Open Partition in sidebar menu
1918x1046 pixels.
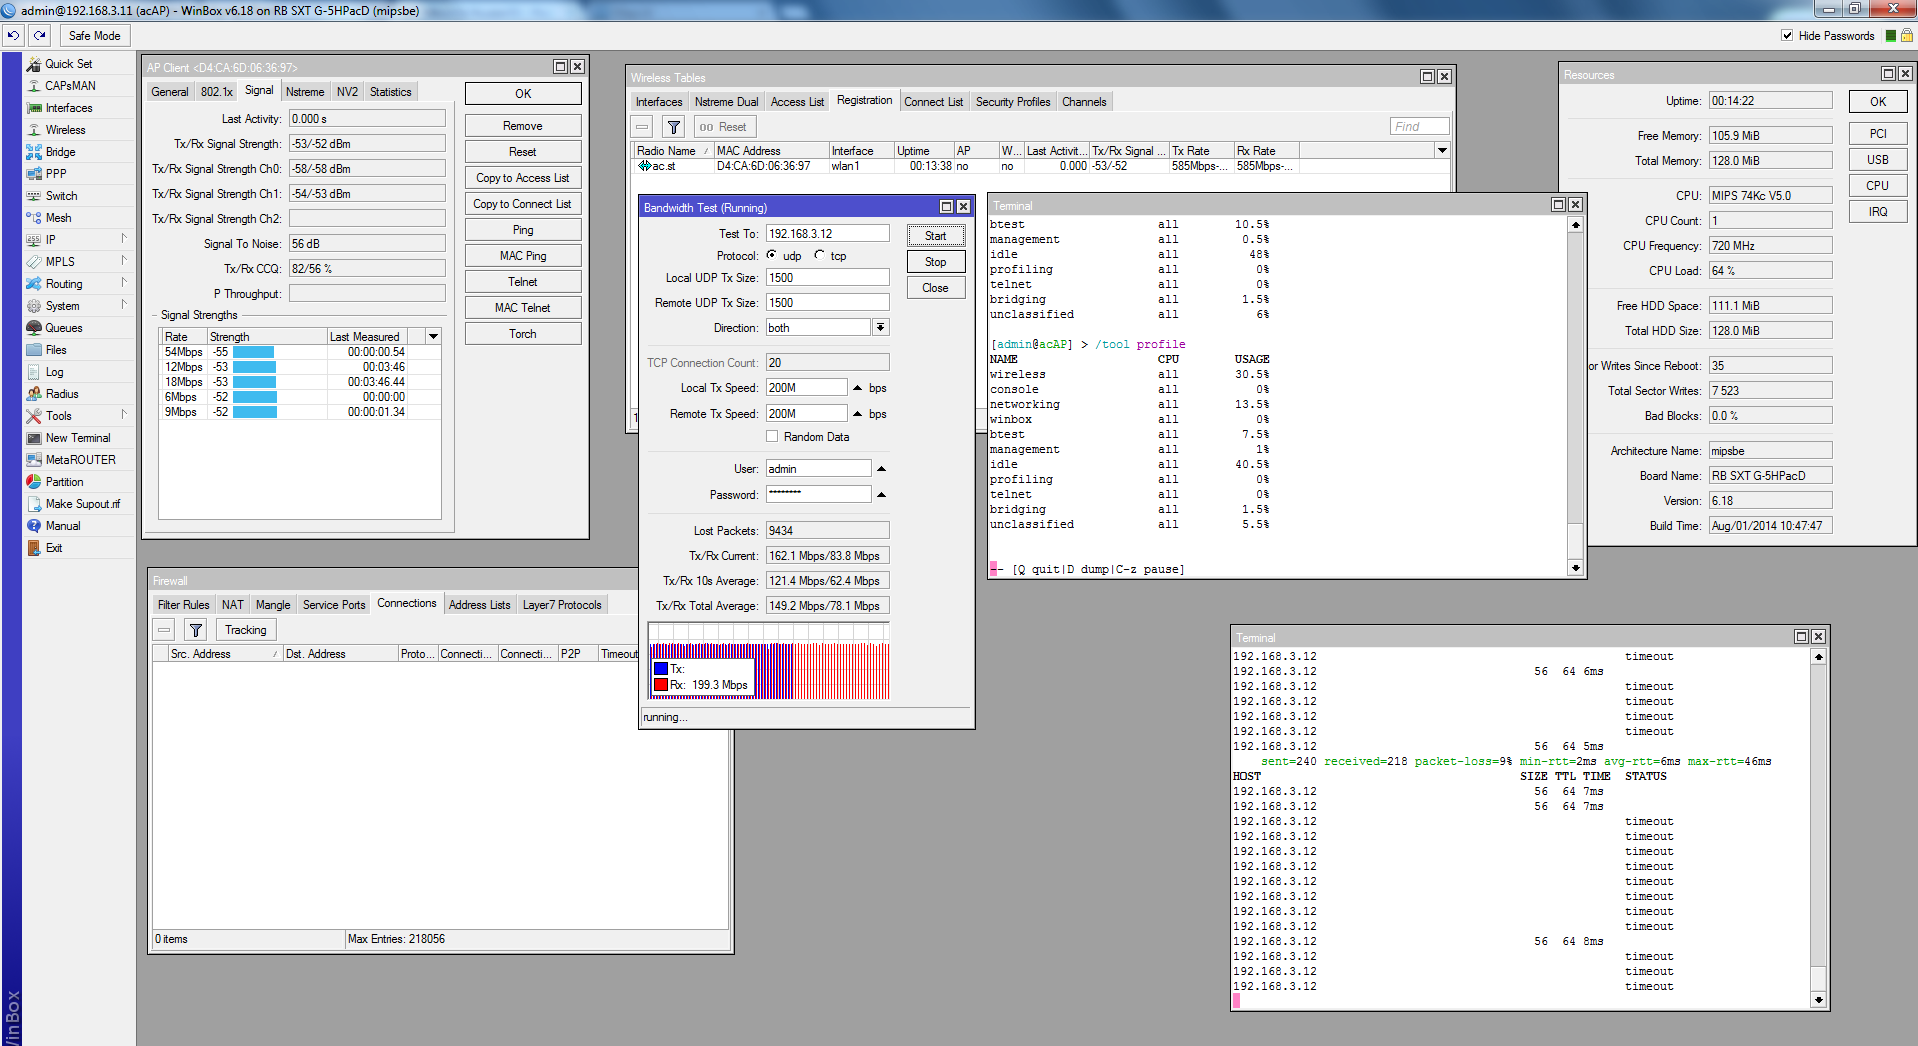64,482
